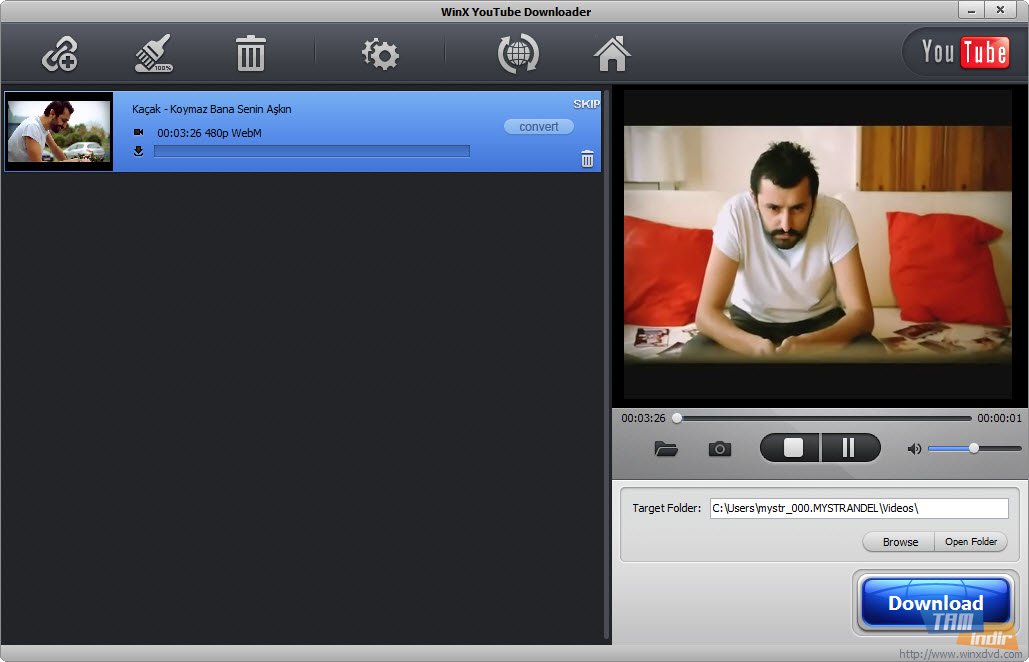
Task: Close the WinX YouTube Downloader window
Action: pos(1000,10)
